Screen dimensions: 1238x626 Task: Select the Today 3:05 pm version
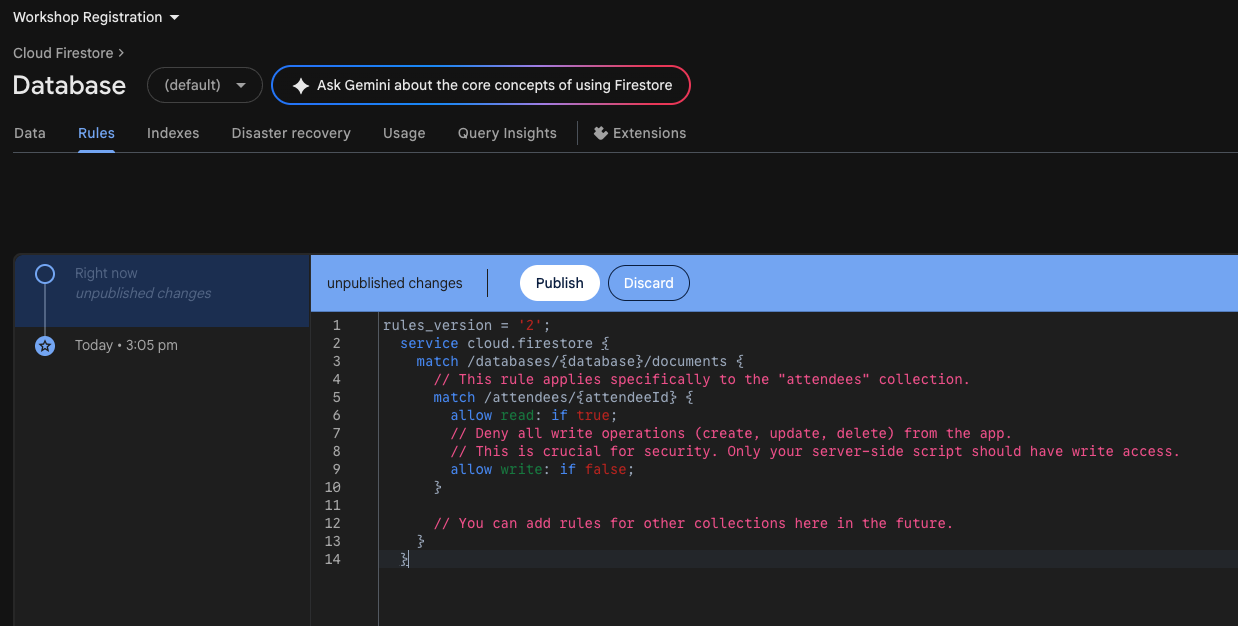click(126, 345)
